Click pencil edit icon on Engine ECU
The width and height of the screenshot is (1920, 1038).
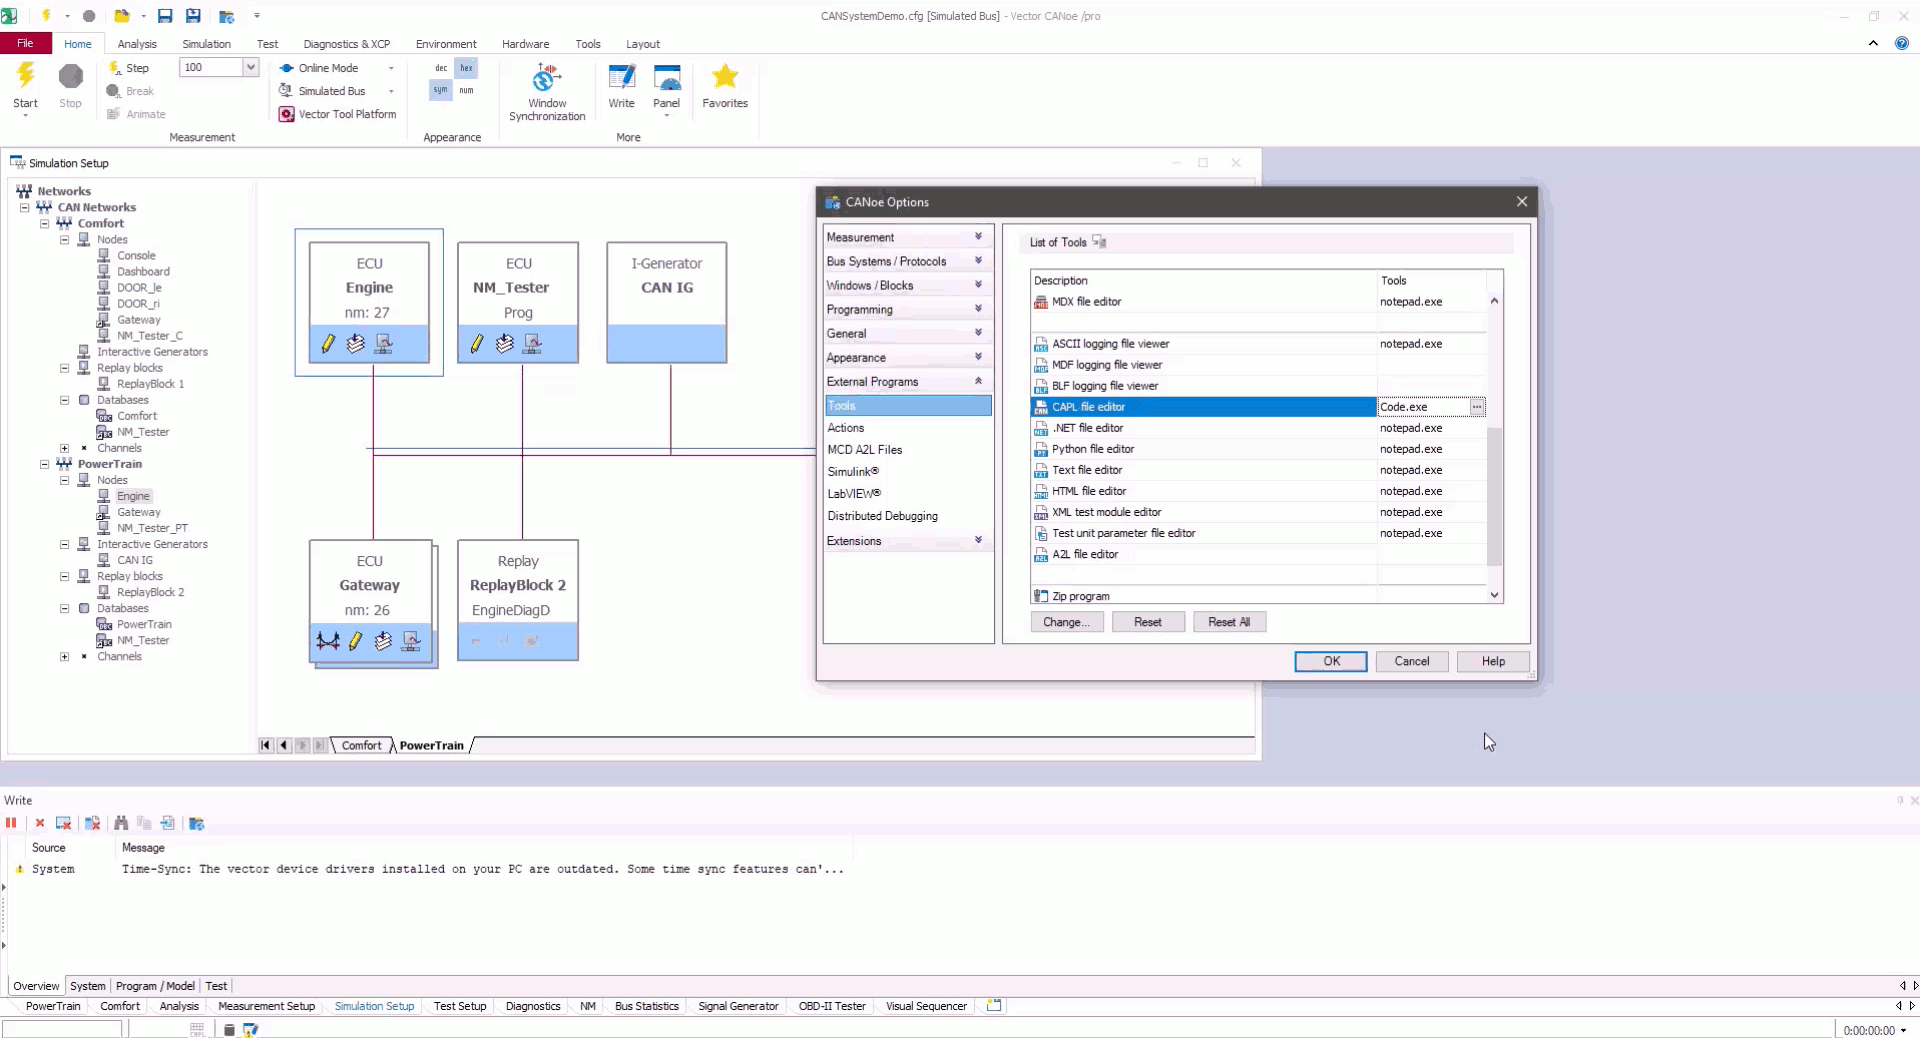[x=328, y=344]
